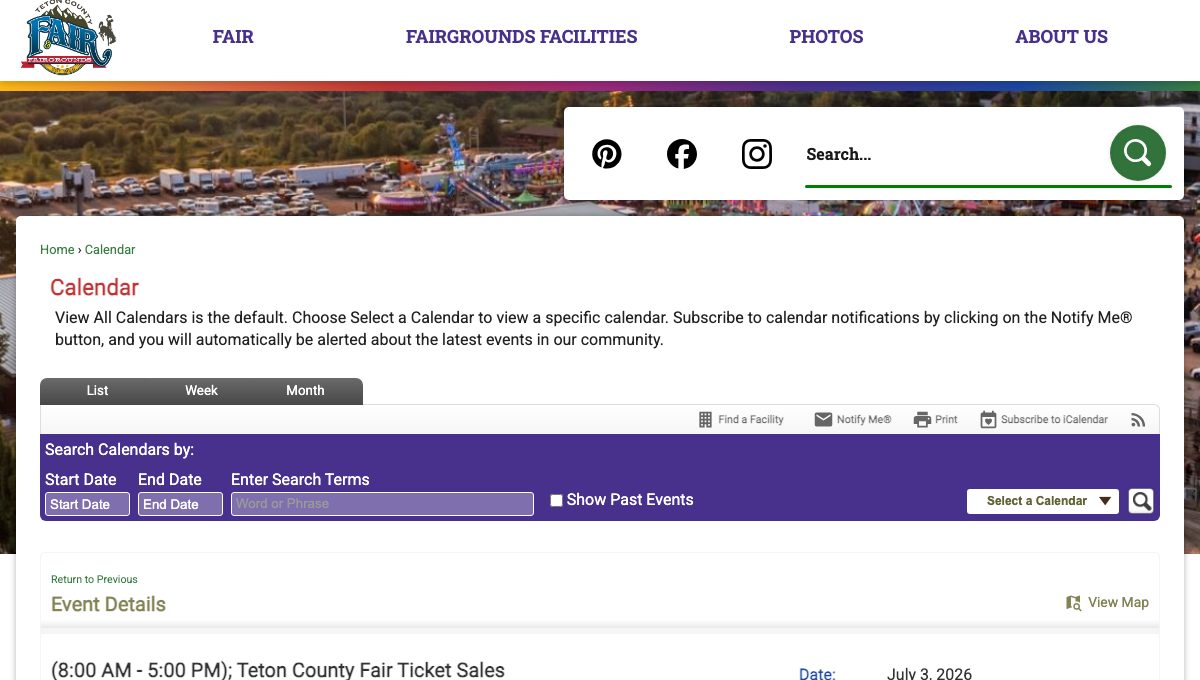Click the Teton County Fair logo
Image resolution: width=1200 pixels, height=680 pixels.
69,38
